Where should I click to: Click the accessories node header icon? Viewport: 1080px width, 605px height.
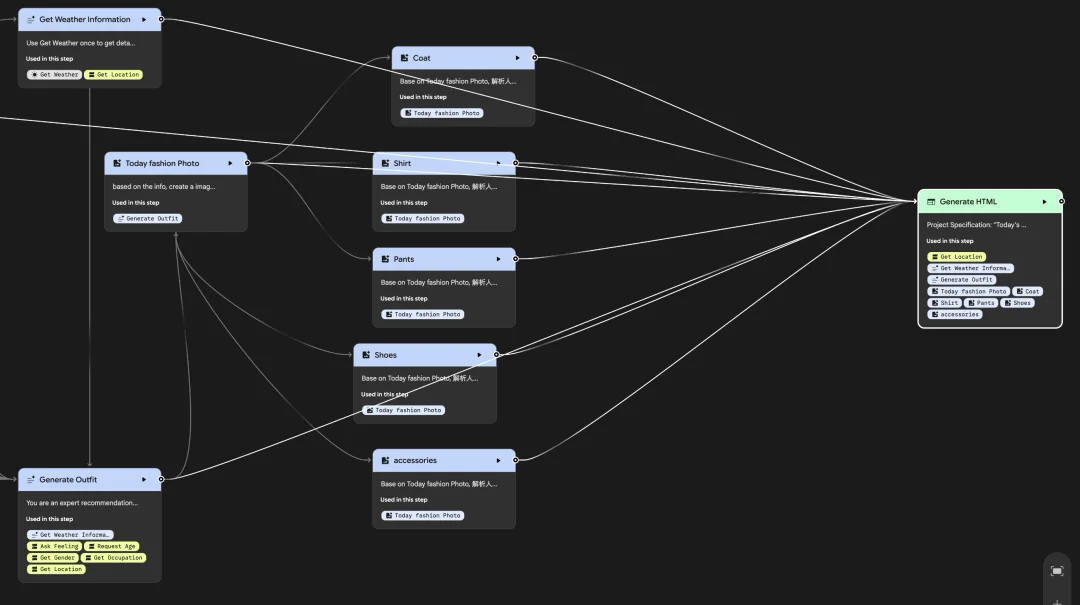[385, 461]
